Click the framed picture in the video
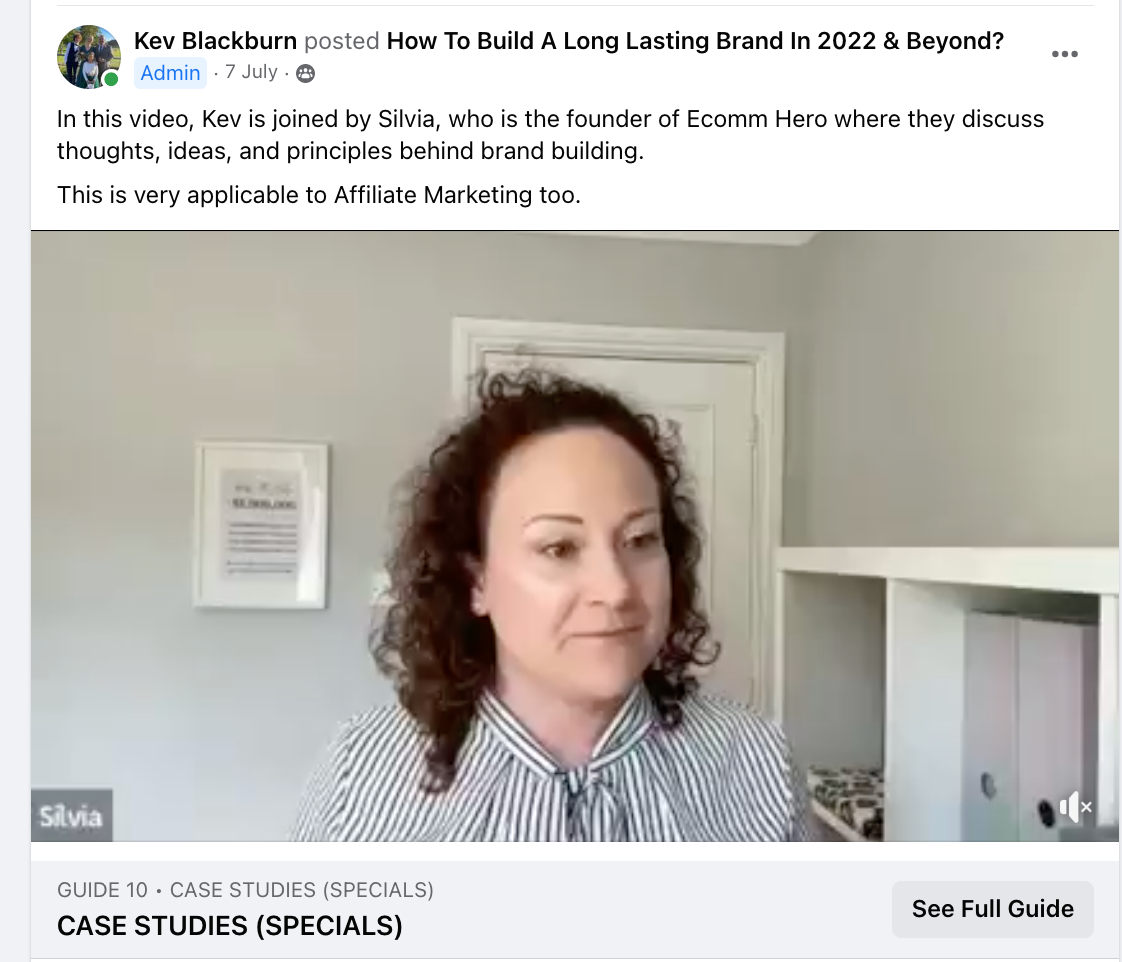Screen dimensions: 1122x962 click(x=261, y=525)
